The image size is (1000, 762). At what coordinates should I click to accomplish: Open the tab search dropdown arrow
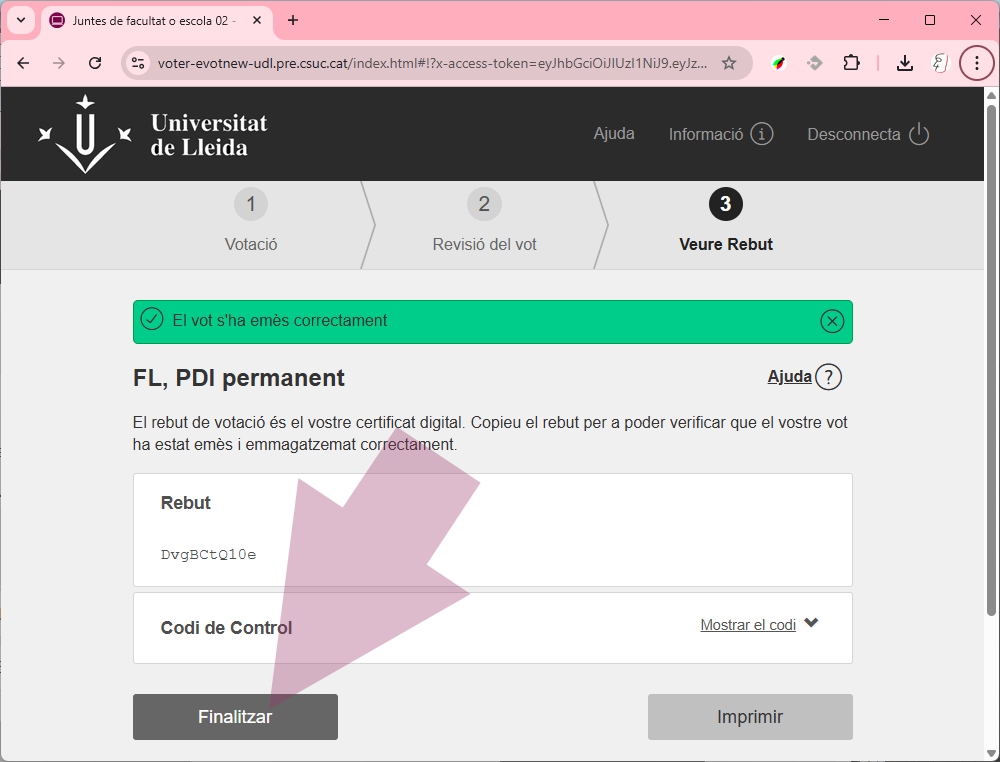point(21,20)
